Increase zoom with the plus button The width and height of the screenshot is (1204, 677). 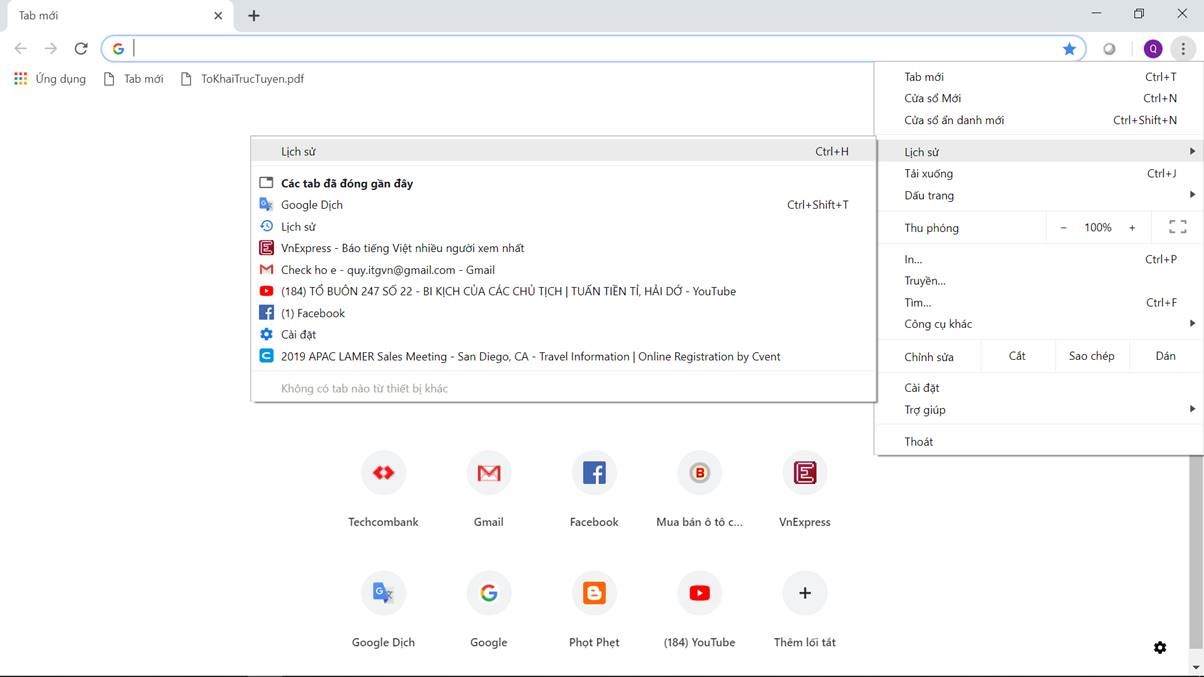[1132, 227]
